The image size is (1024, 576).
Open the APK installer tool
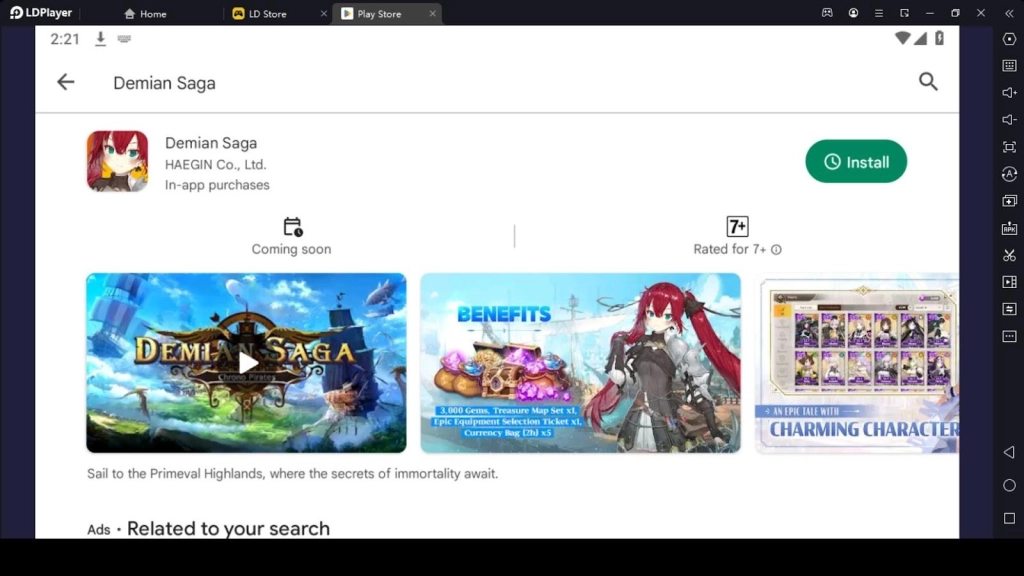click(x=1008, y=227)
